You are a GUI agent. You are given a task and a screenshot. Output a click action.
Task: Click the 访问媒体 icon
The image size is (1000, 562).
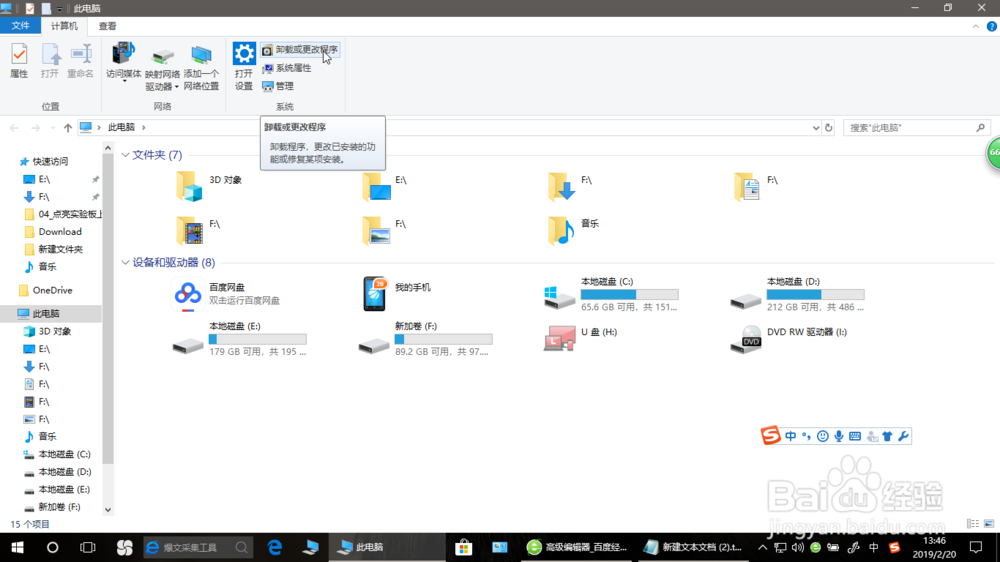123,54
